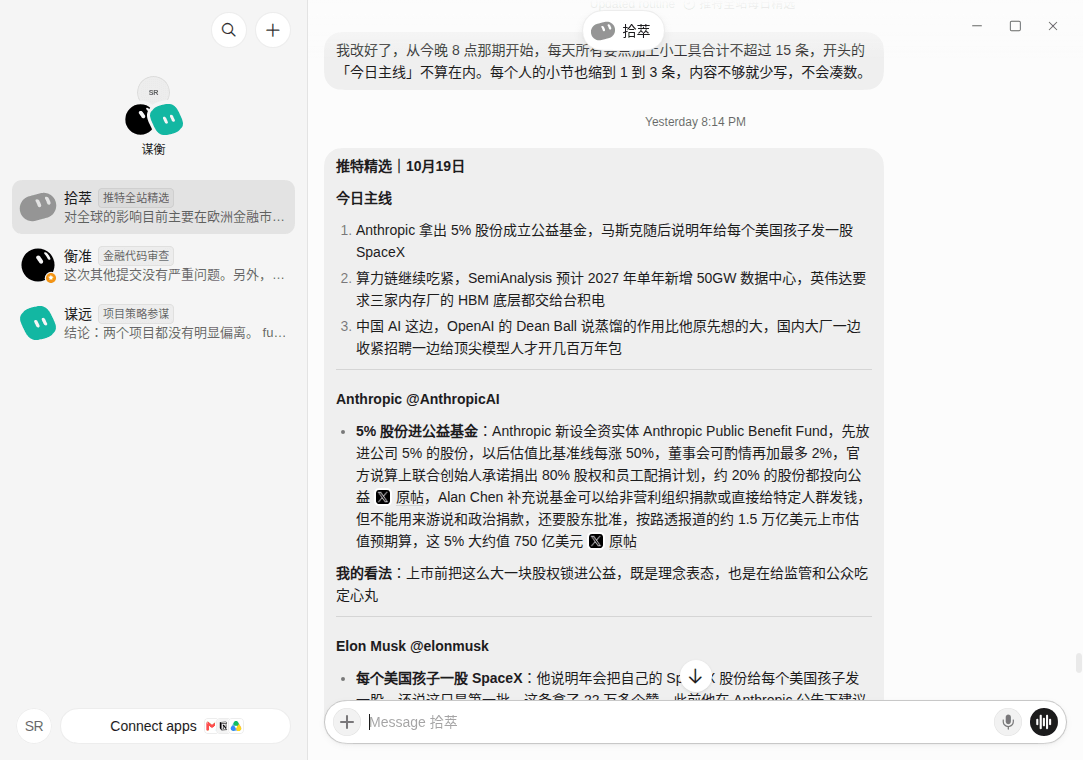This screenshot has height=760, width=1083.
Task: Select the 谋远 agent avatar
Action: [38, 323]
